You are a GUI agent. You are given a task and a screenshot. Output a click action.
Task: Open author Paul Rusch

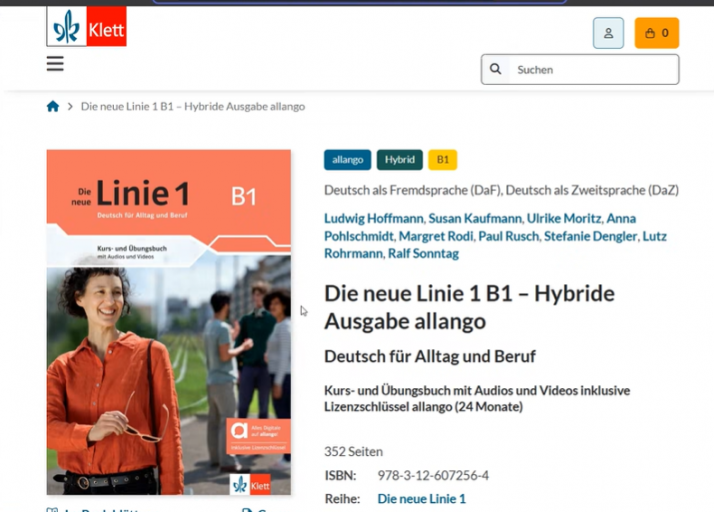point(508,236)
